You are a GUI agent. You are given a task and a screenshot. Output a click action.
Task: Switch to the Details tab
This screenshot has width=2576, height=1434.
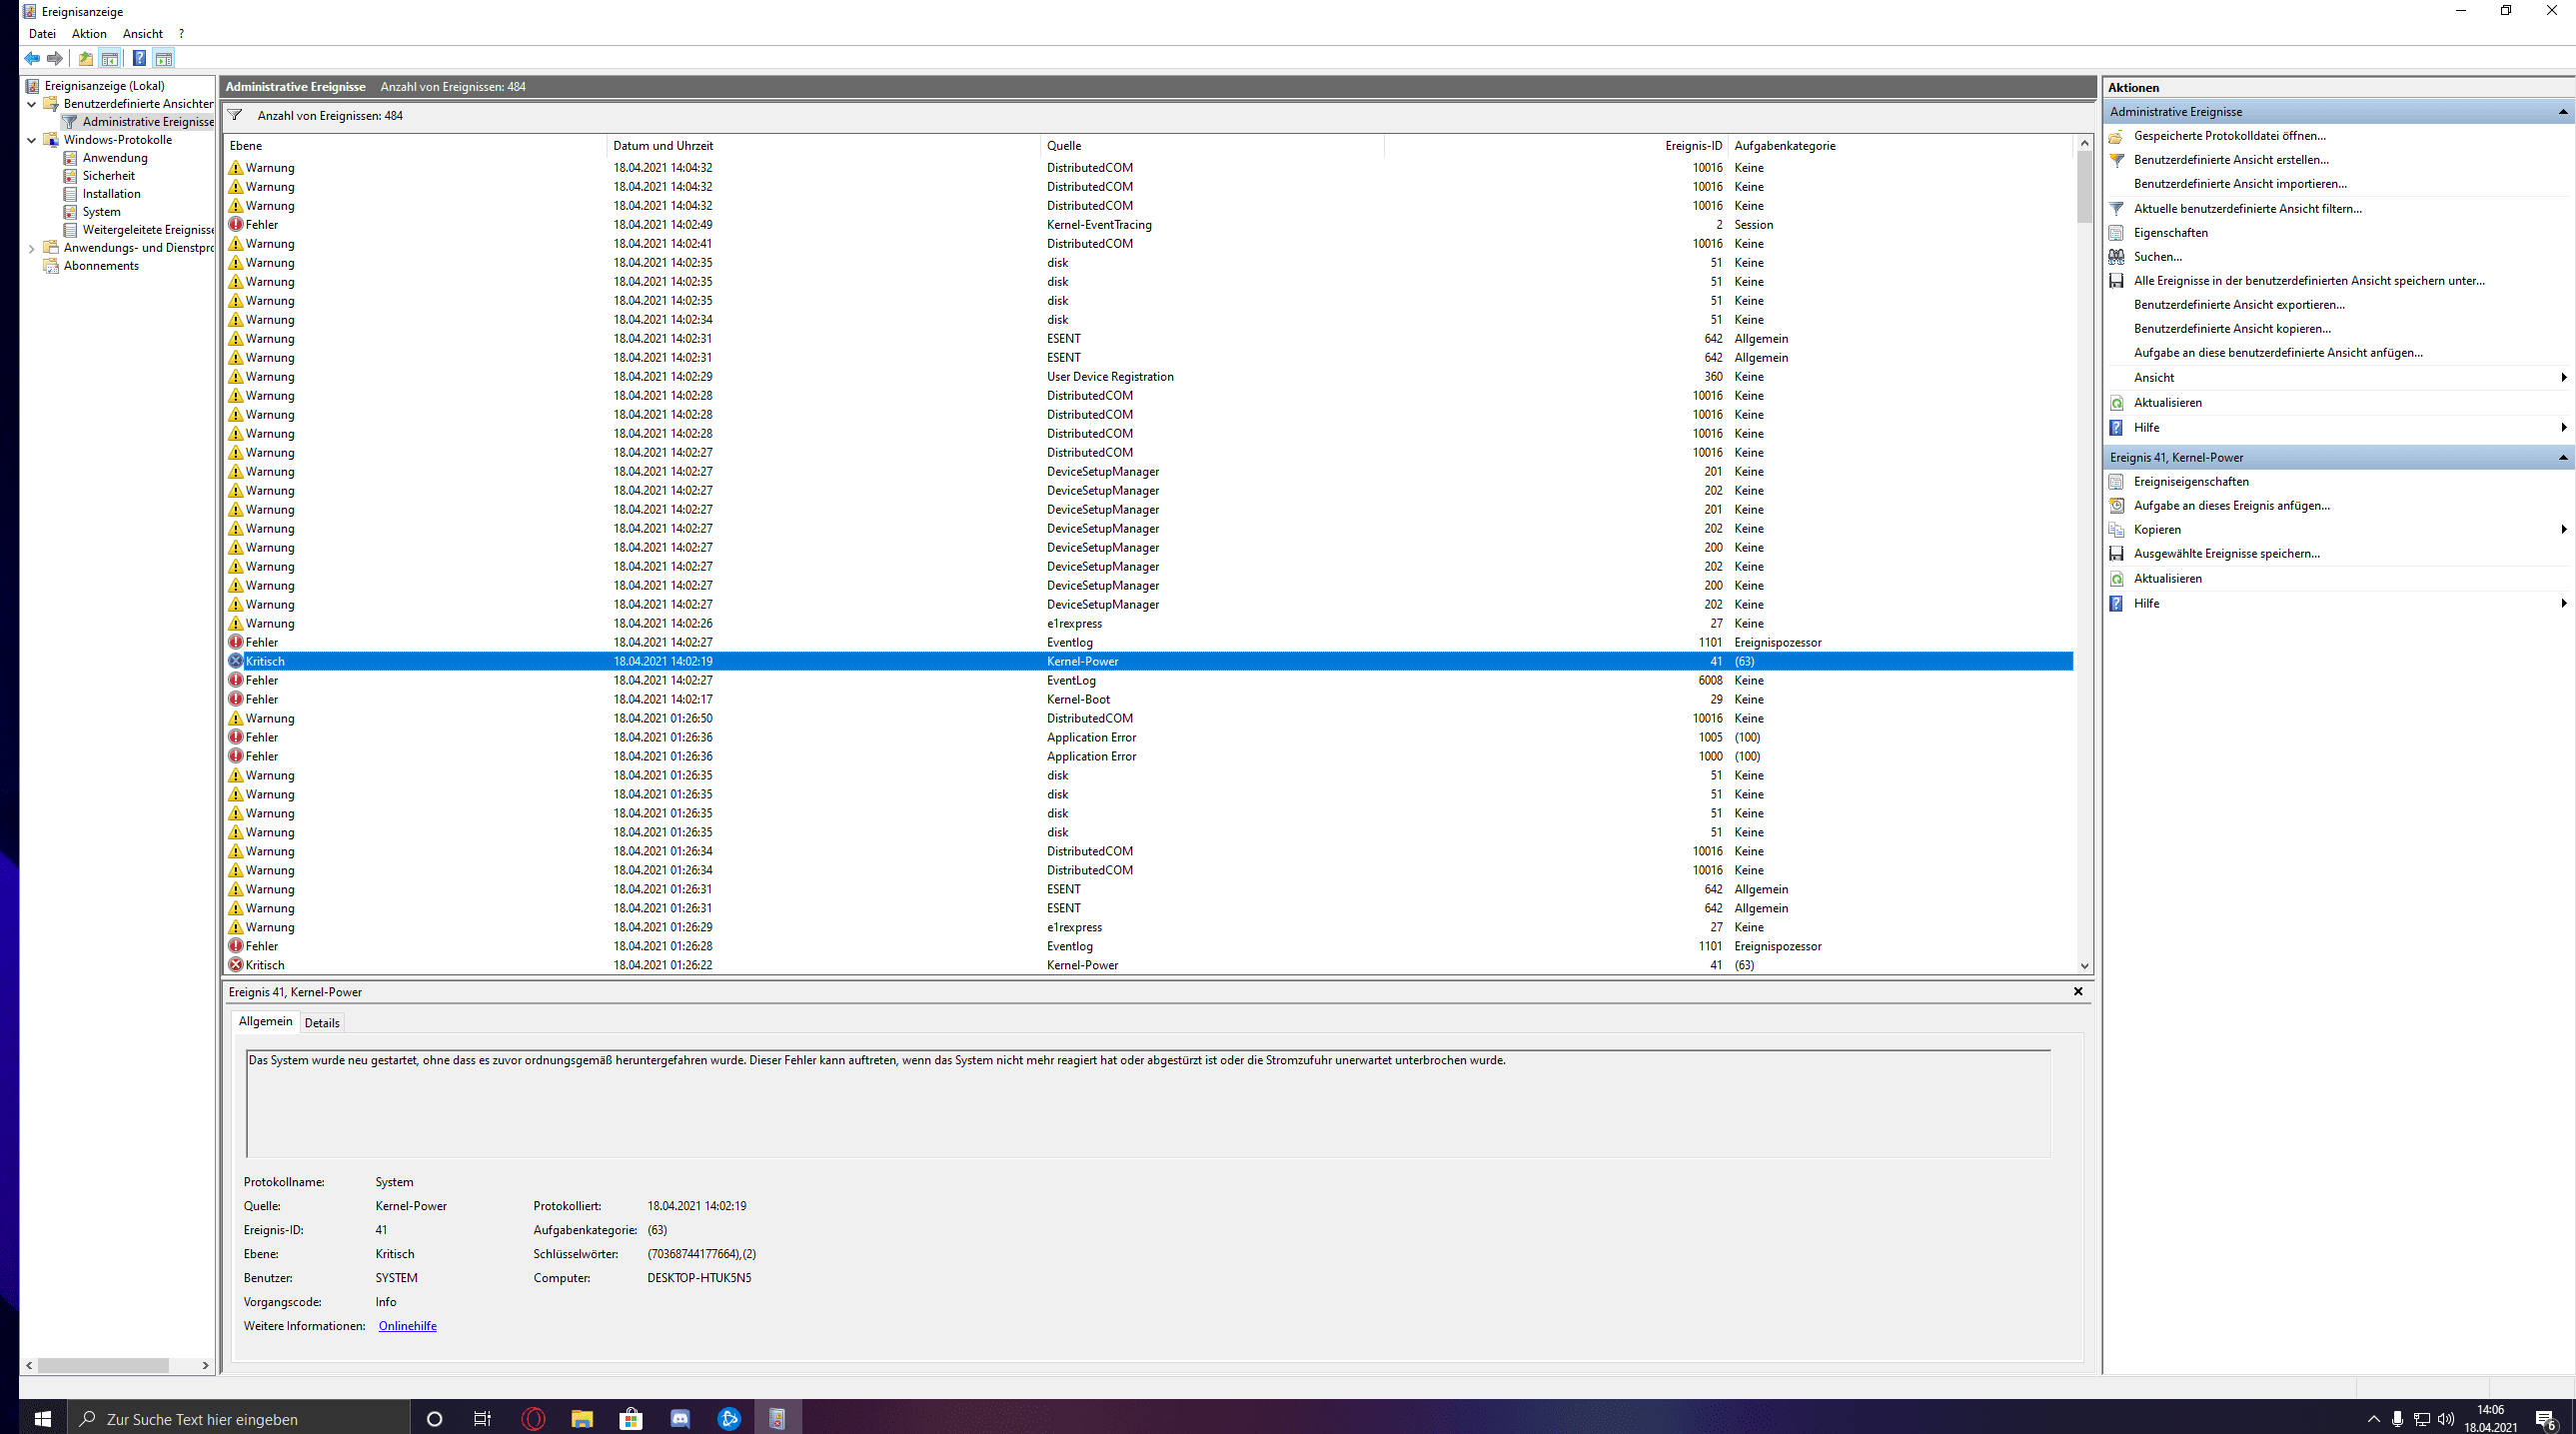(322, 1023)
